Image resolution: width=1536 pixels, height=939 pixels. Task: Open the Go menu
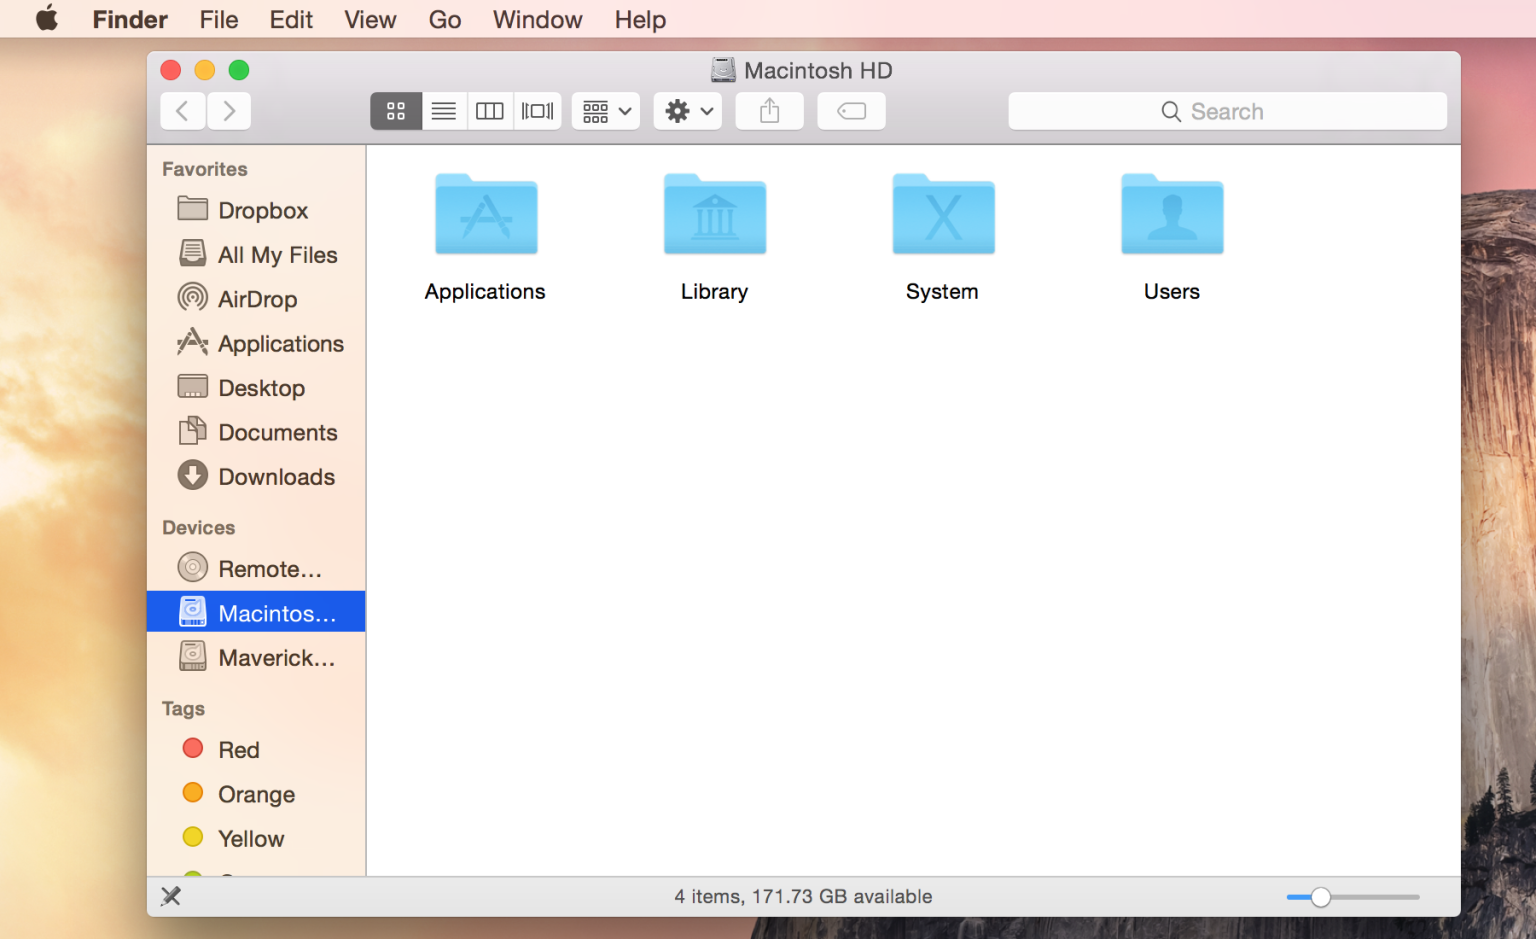444,19
